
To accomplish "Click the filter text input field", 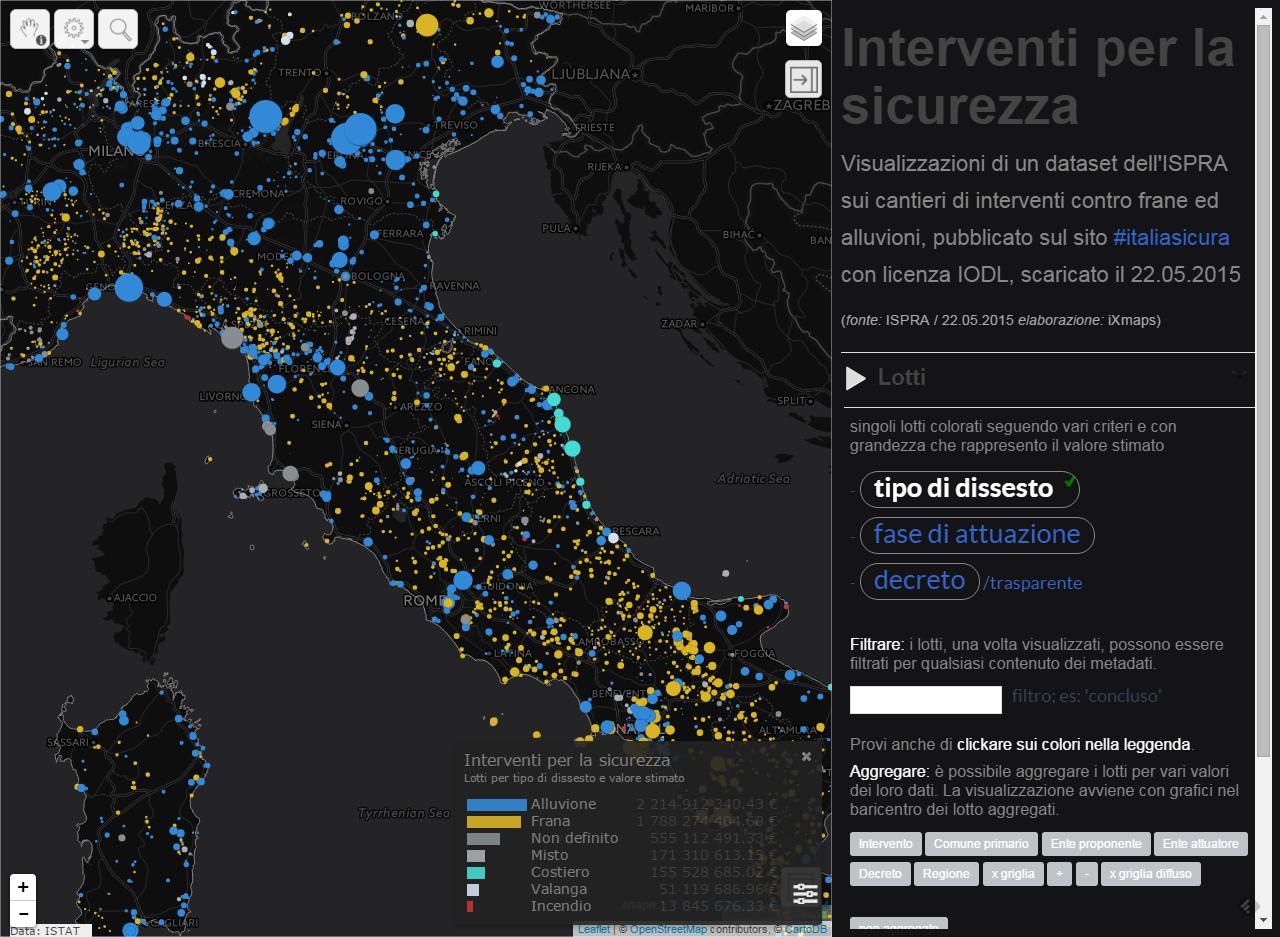I will coord(925,700).
